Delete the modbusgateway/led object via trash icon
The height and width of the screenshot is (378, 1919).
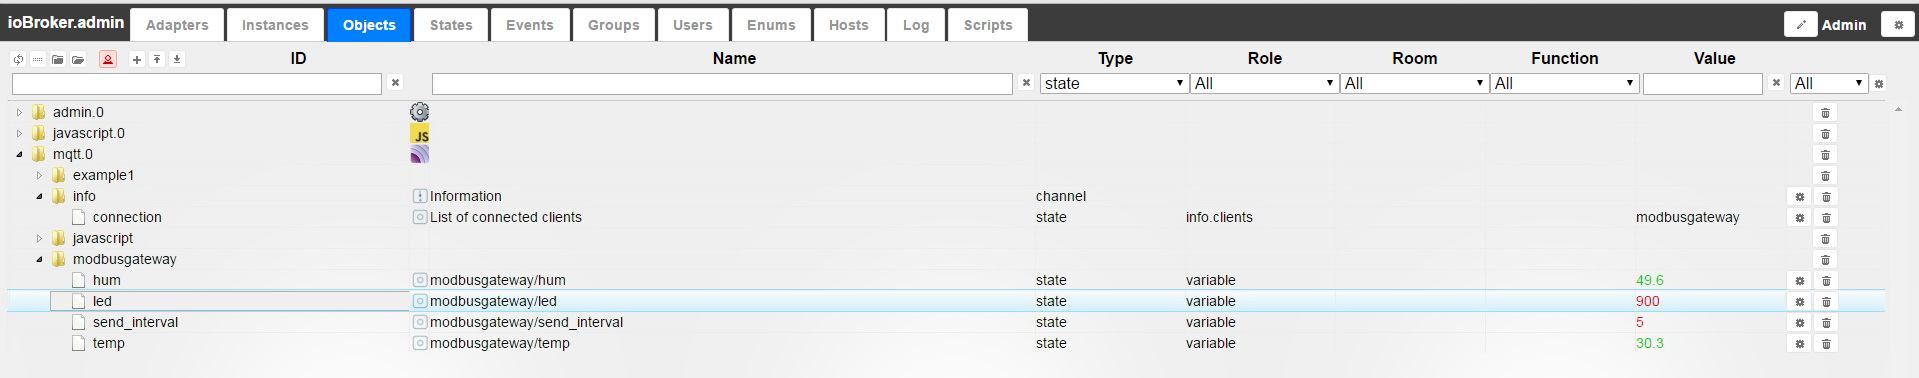pyautogui.click(x=1825, y=301)
